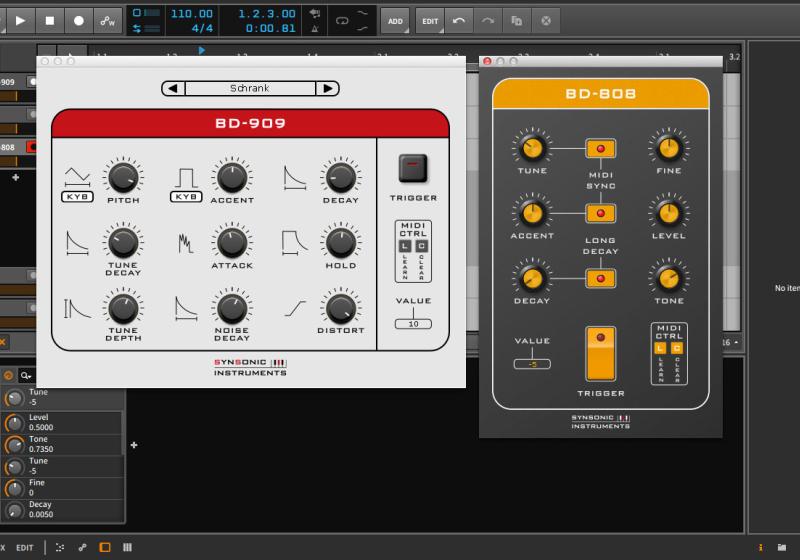
Task: Change the 4/4 time signature
Action: [202, 29]
